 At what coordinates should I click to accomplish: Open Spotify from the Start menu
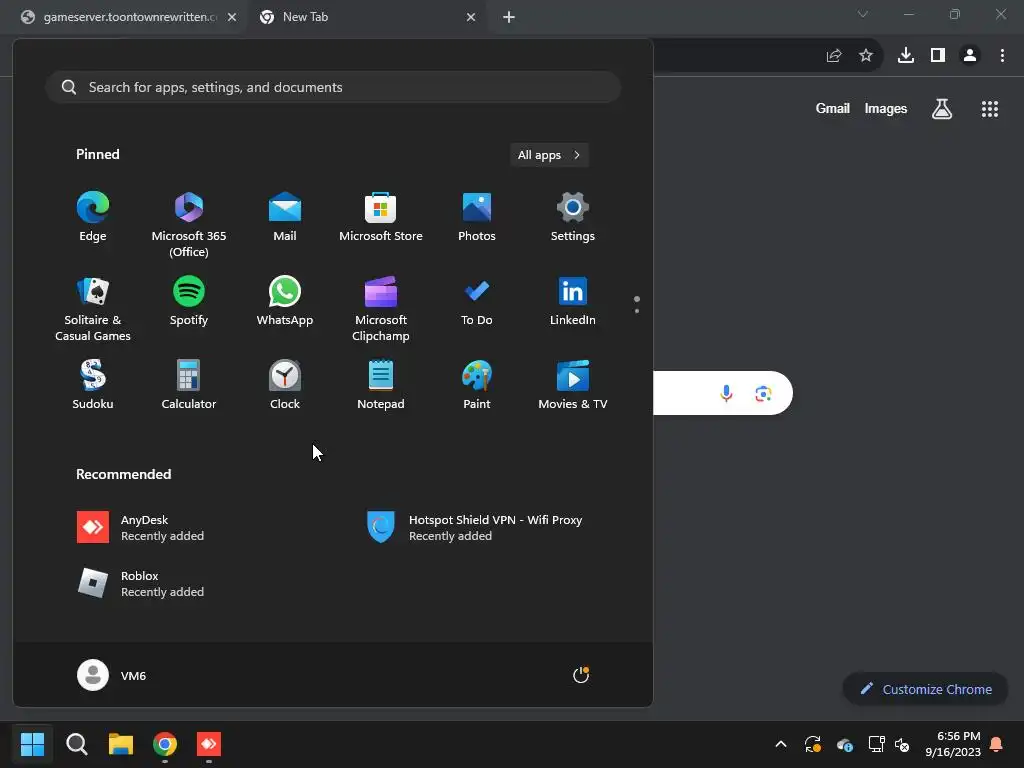[x=189, y=302]
